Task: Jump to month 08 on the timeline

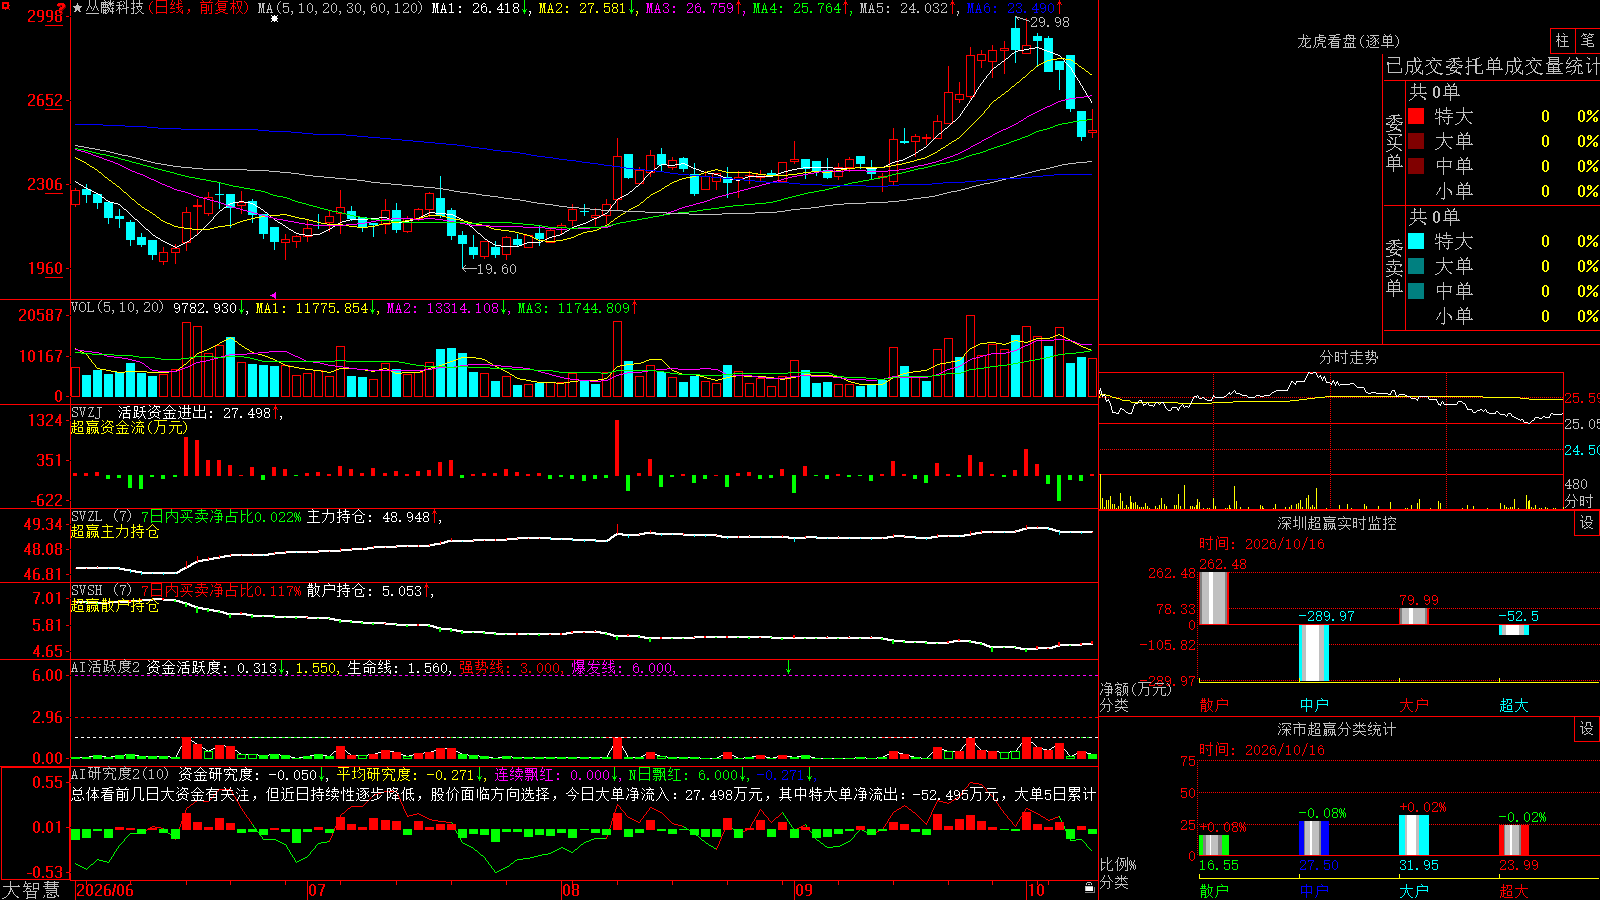Action: [571, 890]
